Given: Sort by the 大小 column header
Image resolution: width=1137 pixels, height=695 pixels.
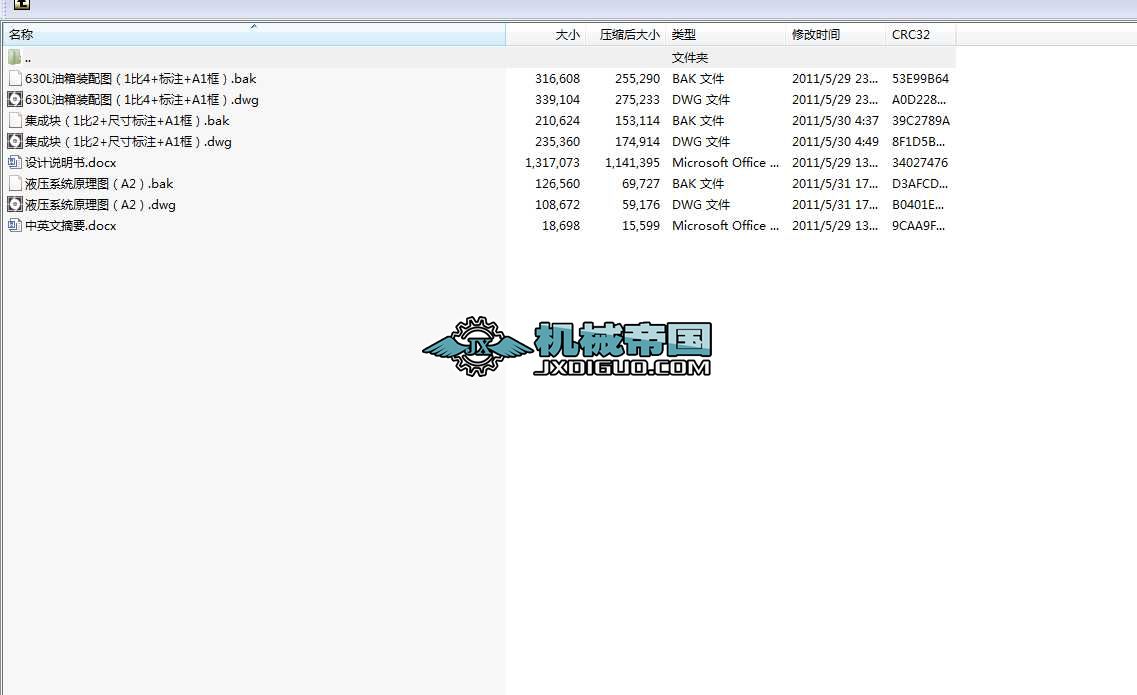Looking at the screenshot, I should pyautogui.click(x=567, y=35).
